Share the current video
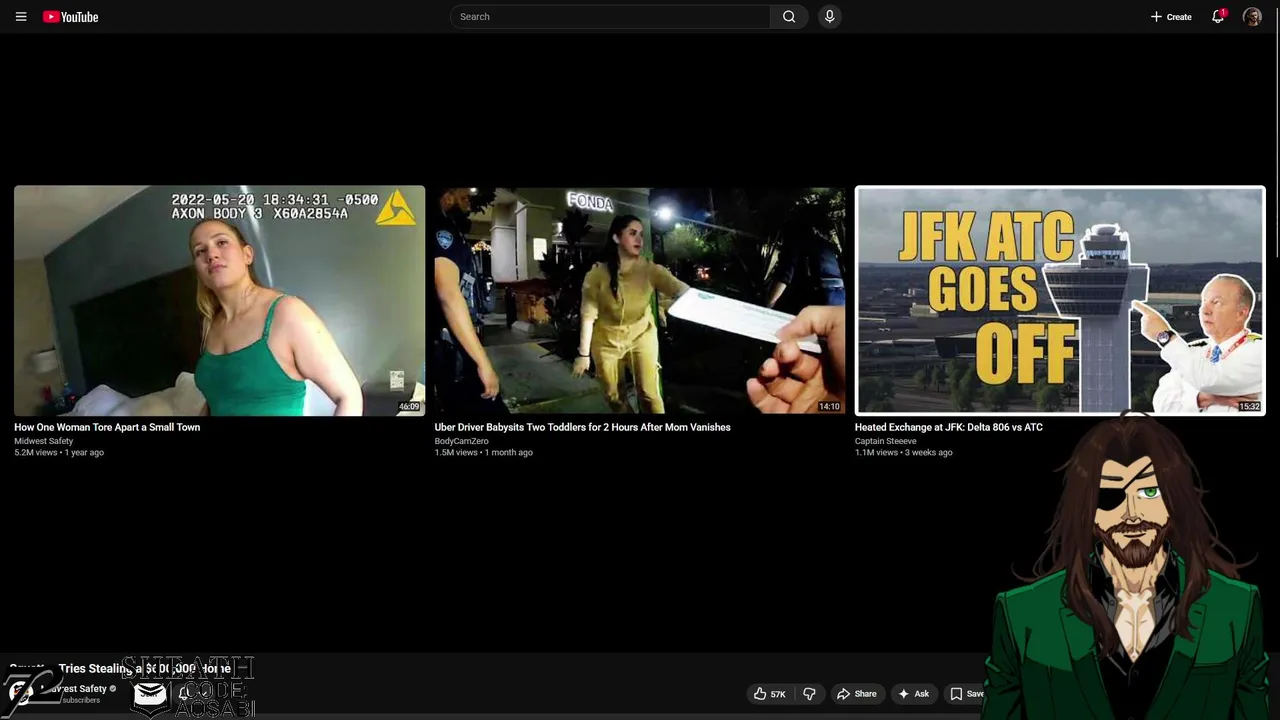 pyautogui.click(x=857, y=694)
